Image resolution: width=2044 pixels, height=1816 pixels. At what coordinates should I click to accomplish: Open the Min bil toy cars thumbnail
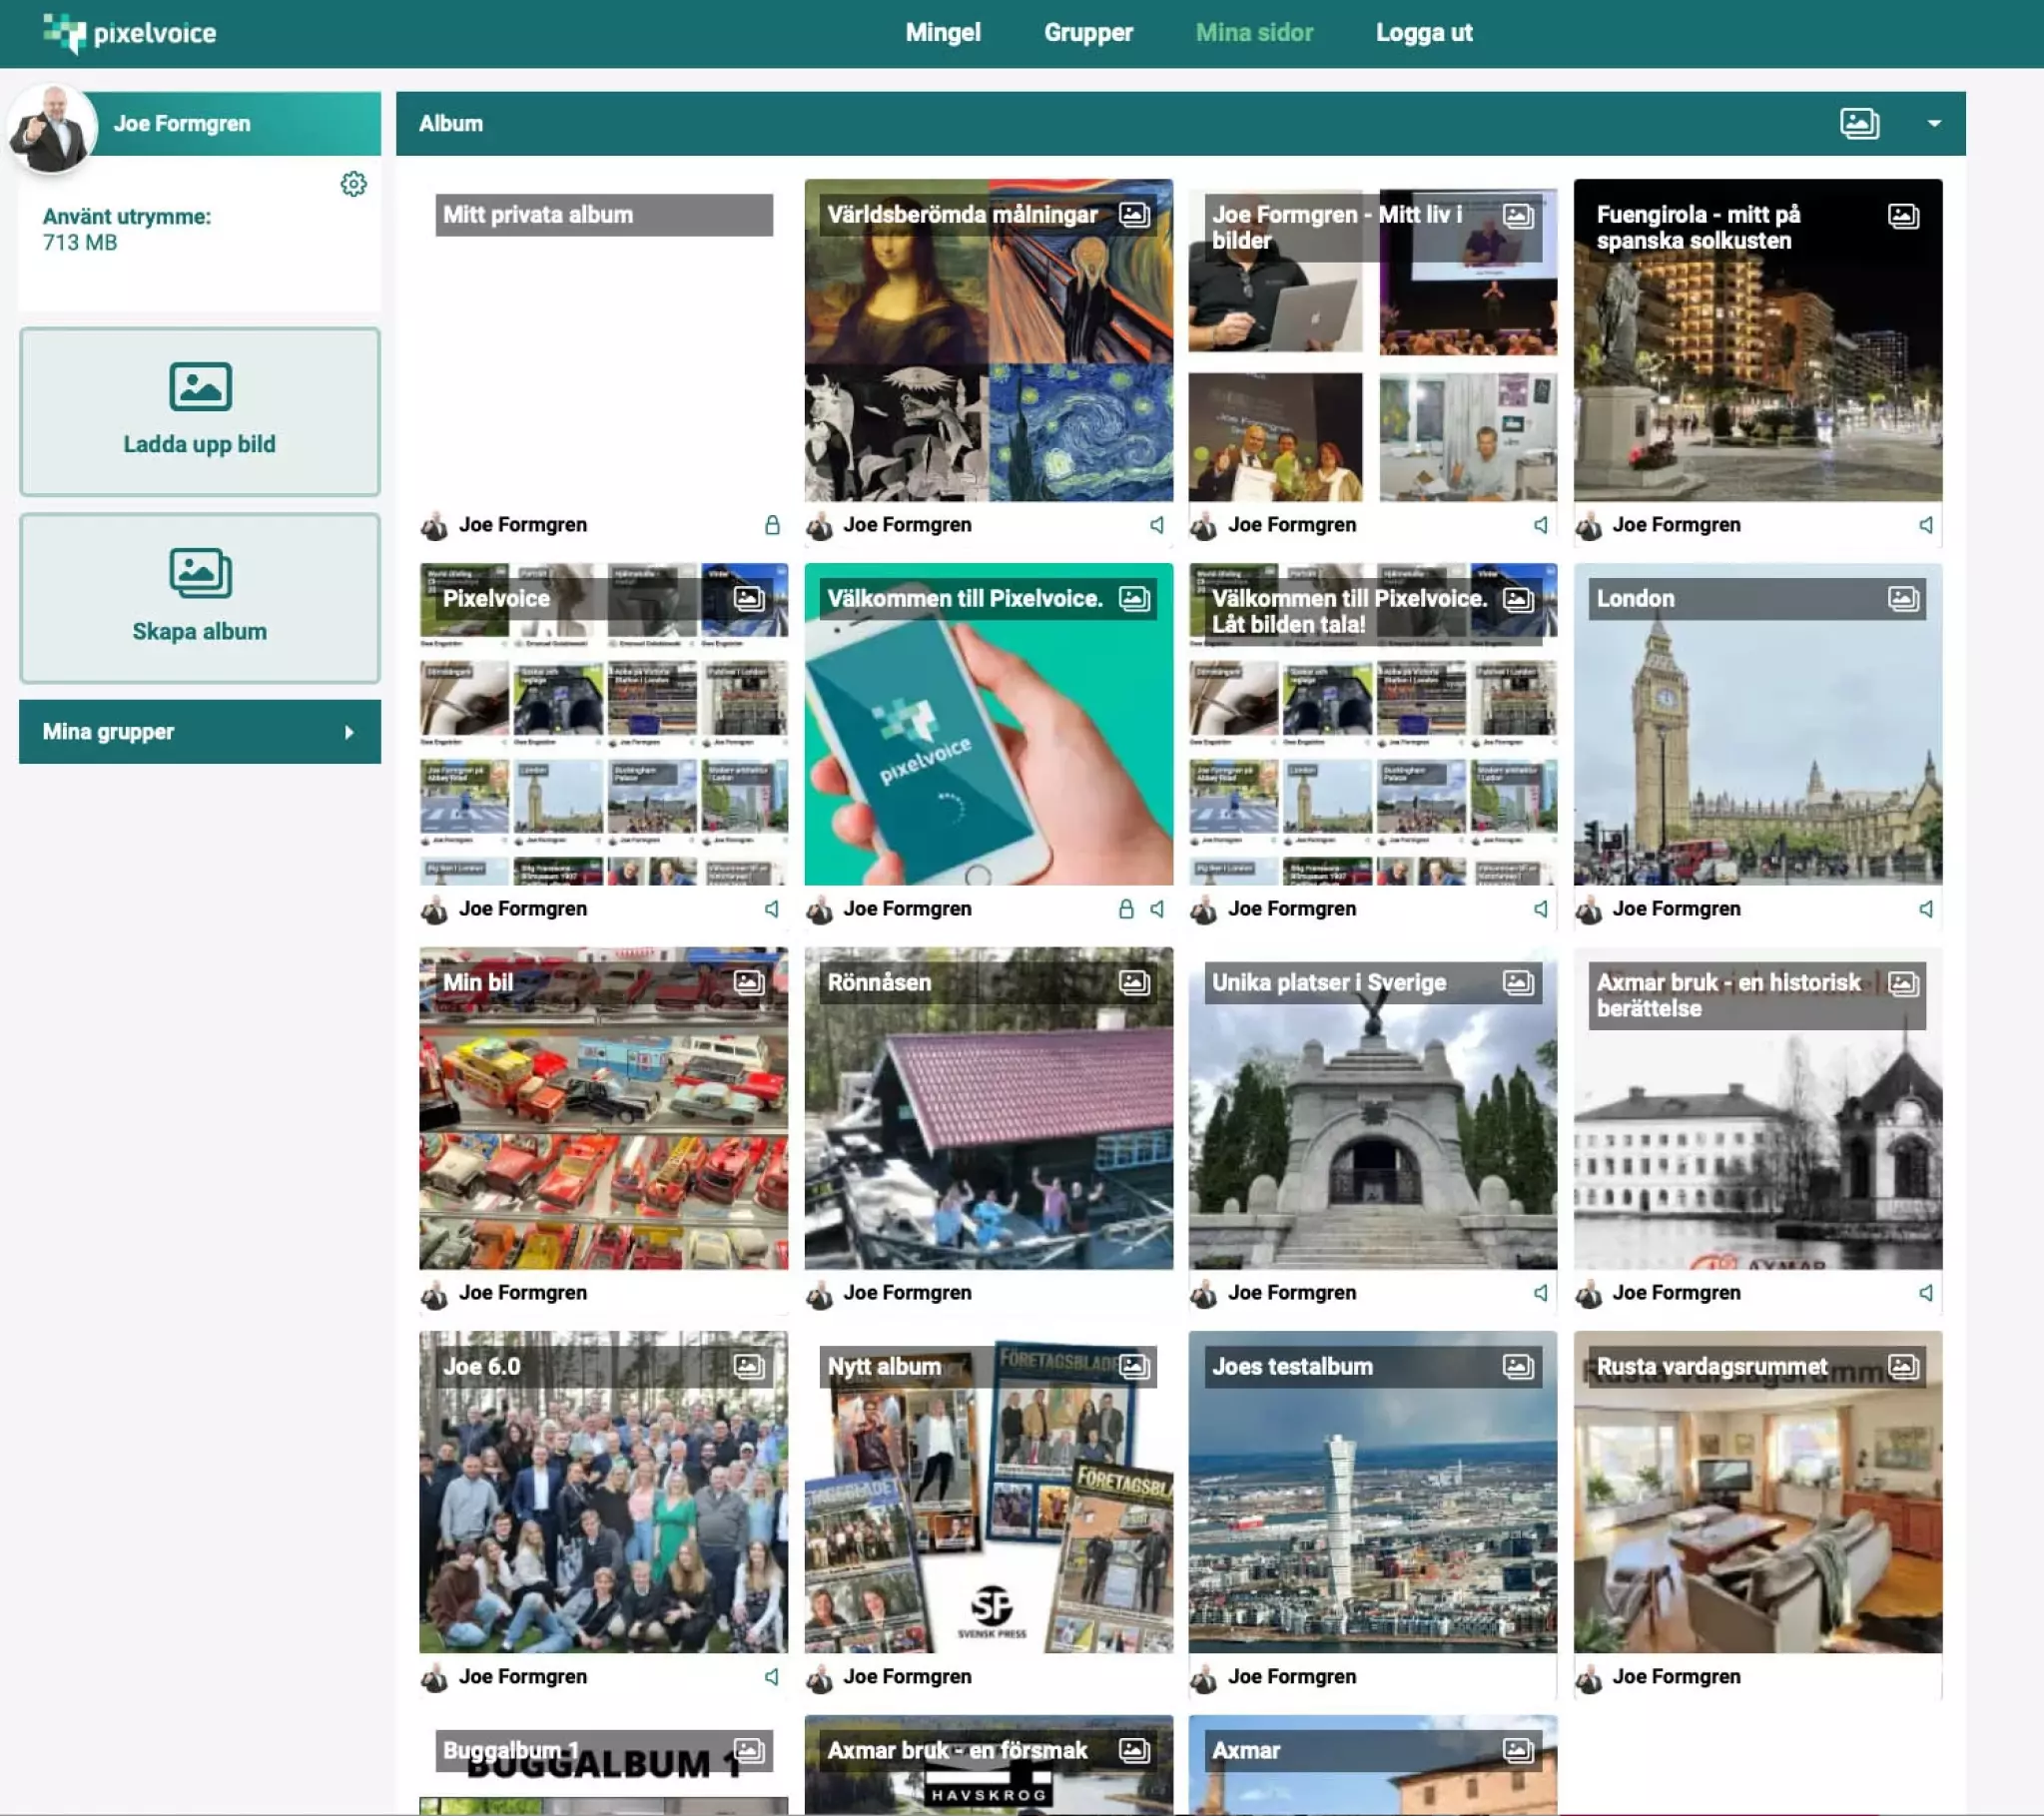coord(604,1108)
